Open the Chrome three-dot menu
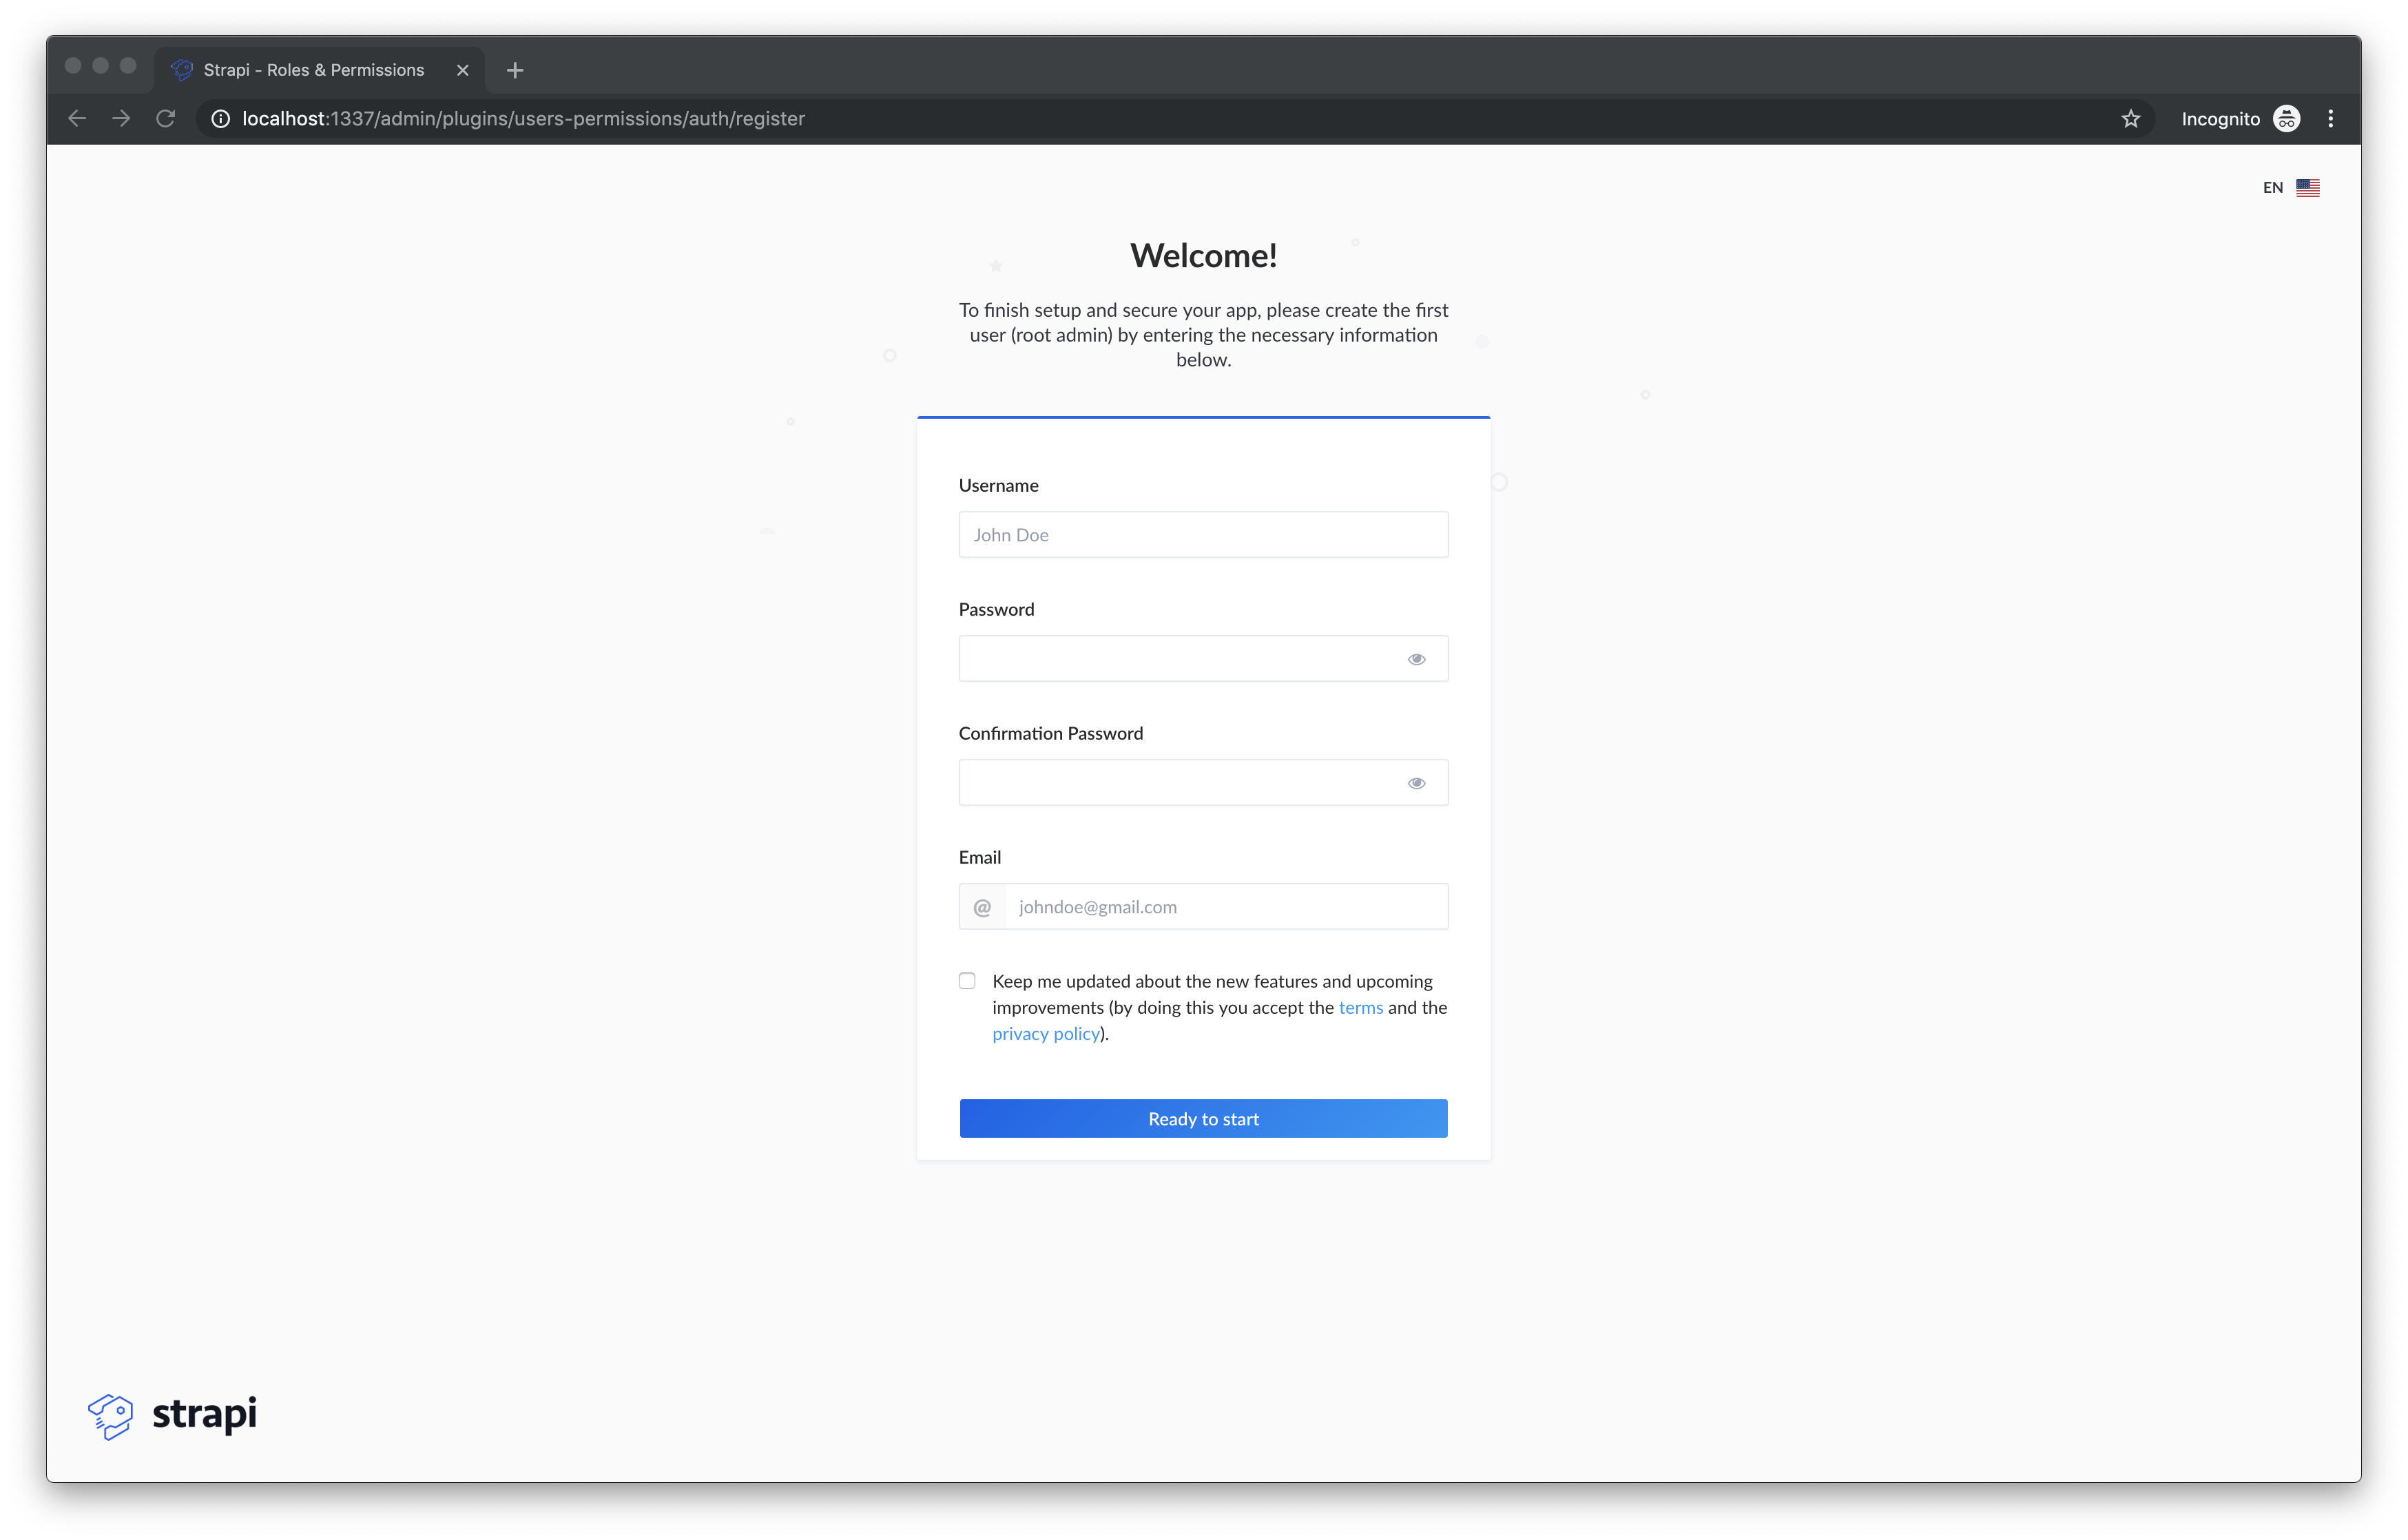 click(2330, 119)
